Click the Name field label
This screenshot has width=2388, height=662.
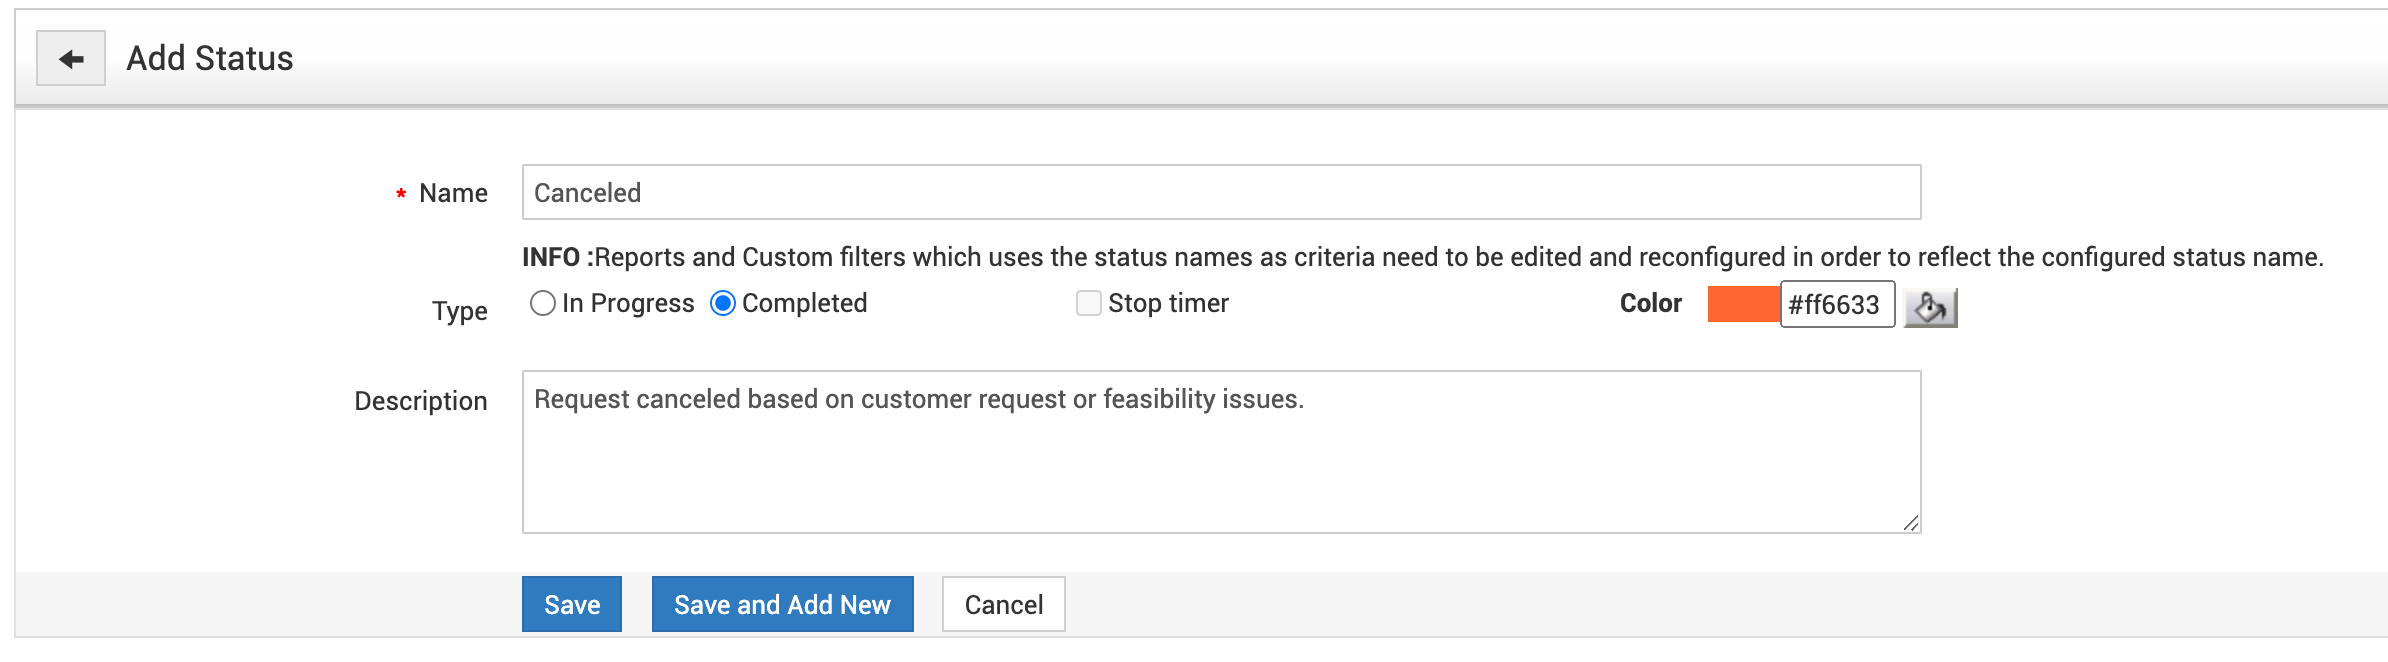point(453,193)
